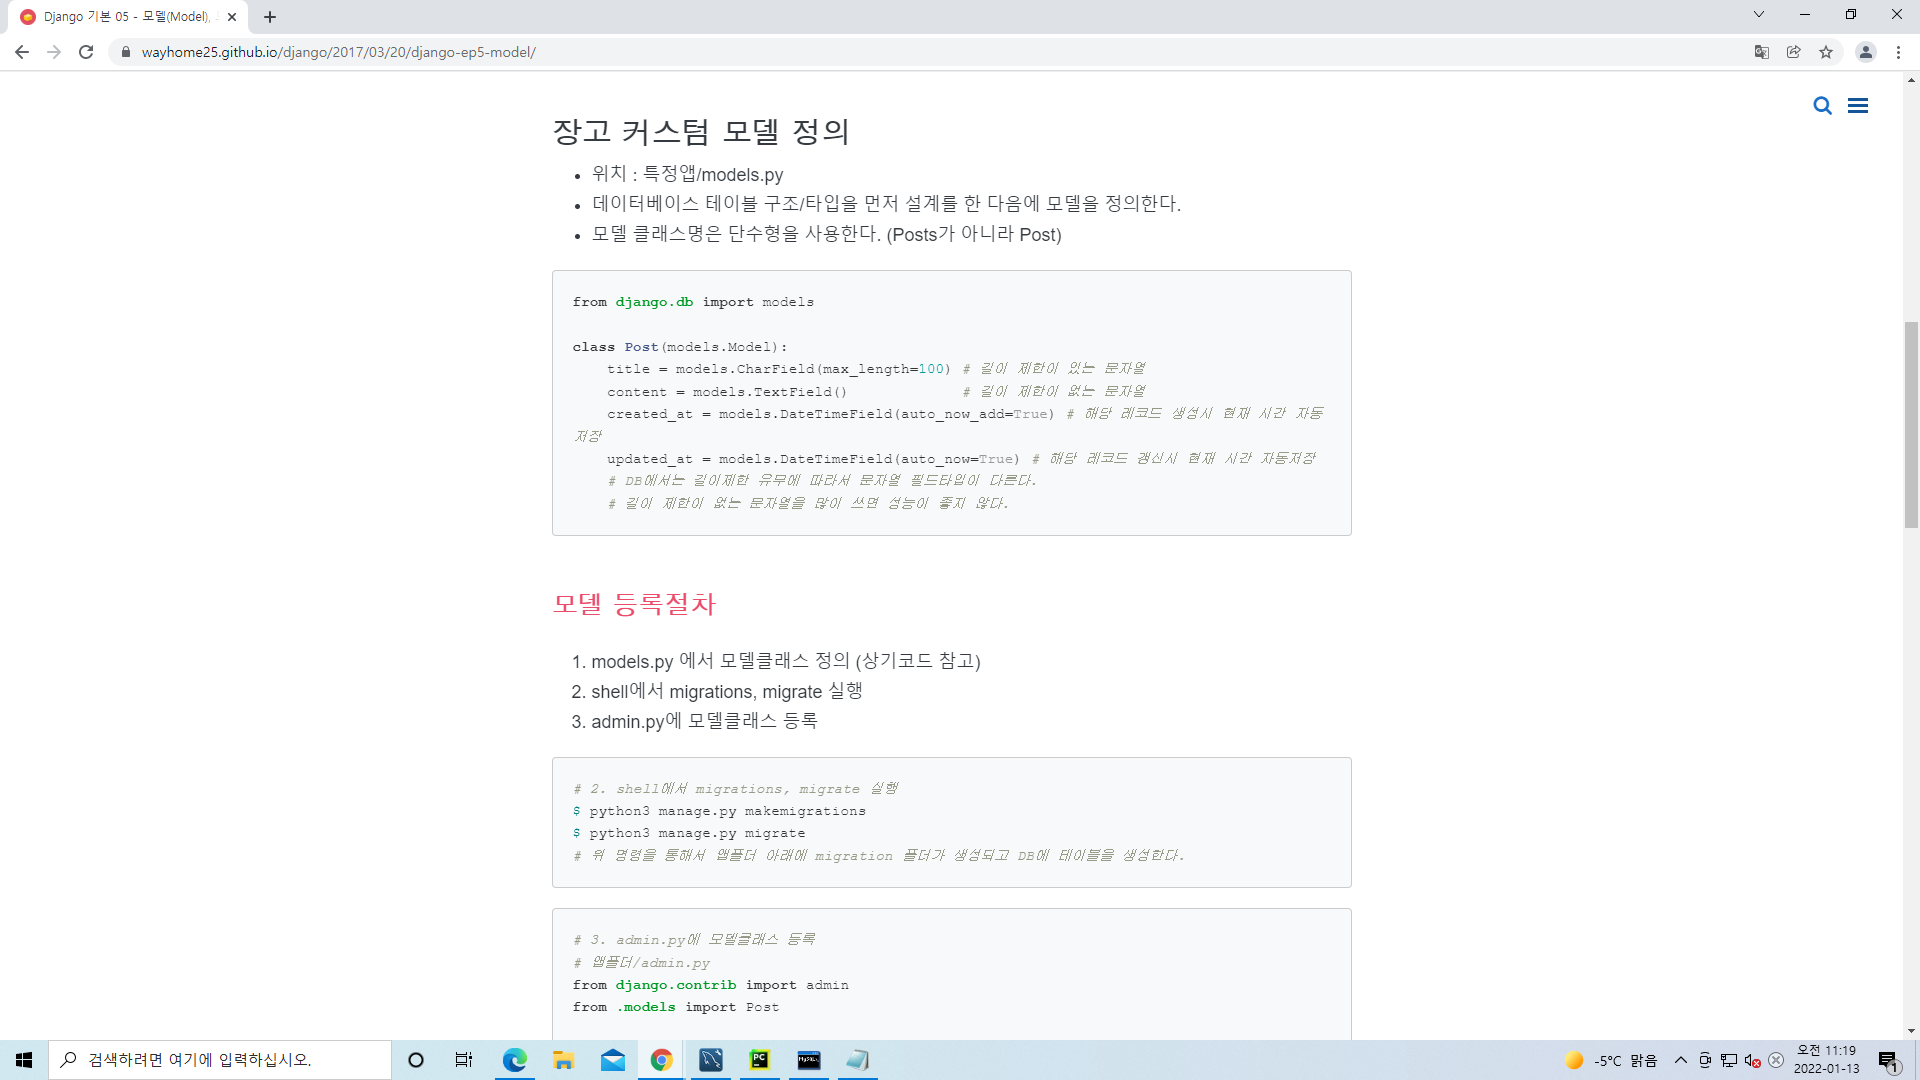Open Windows Task View button
This screenshot has width=1920, height=1080.
click(464, 1060)
